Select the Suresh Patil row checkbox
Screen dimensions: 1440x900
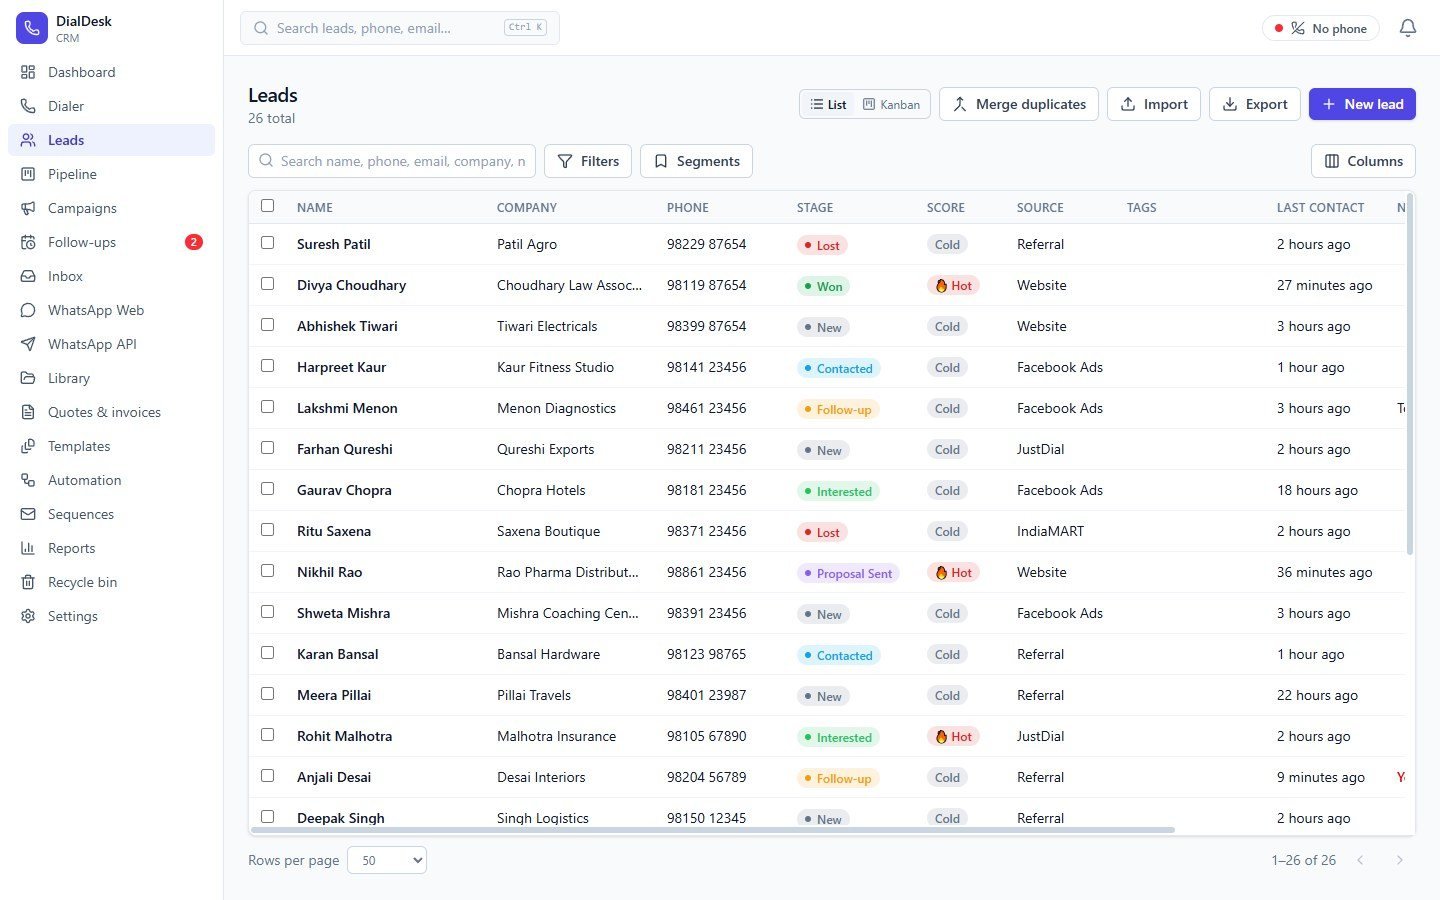[267, 243]
